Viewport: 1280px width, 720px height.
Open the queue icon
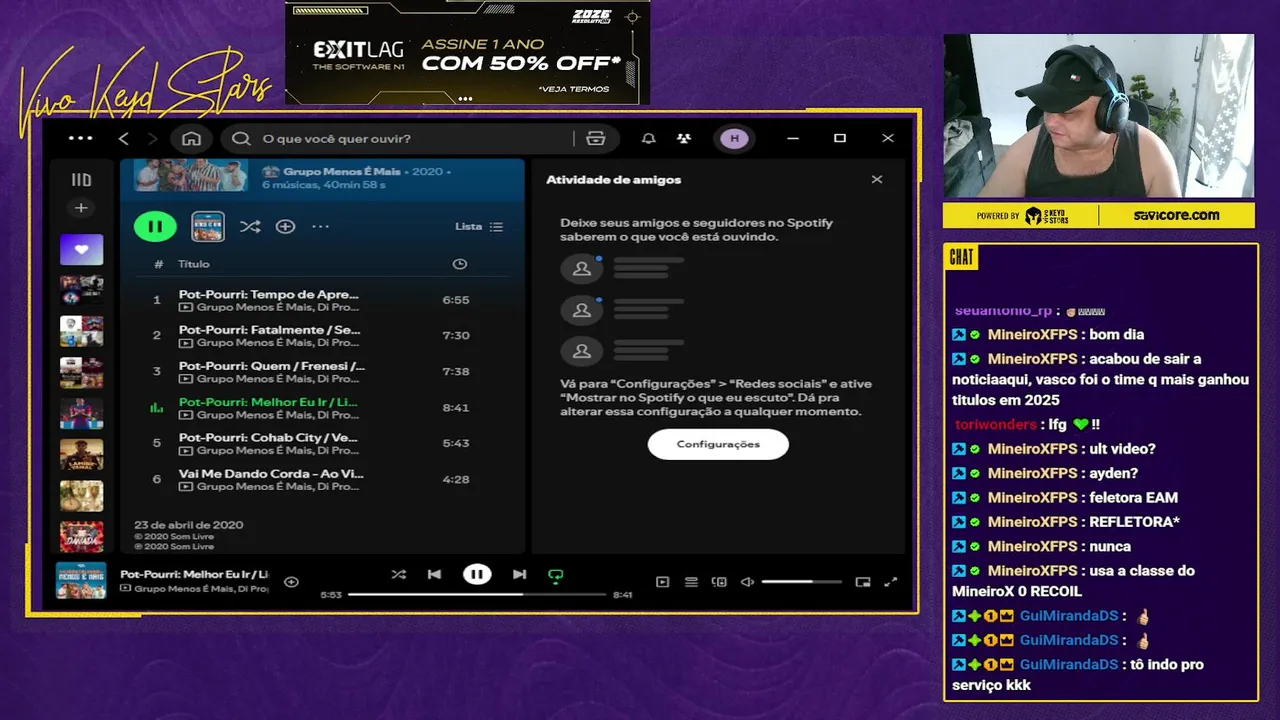coord(691,582)
